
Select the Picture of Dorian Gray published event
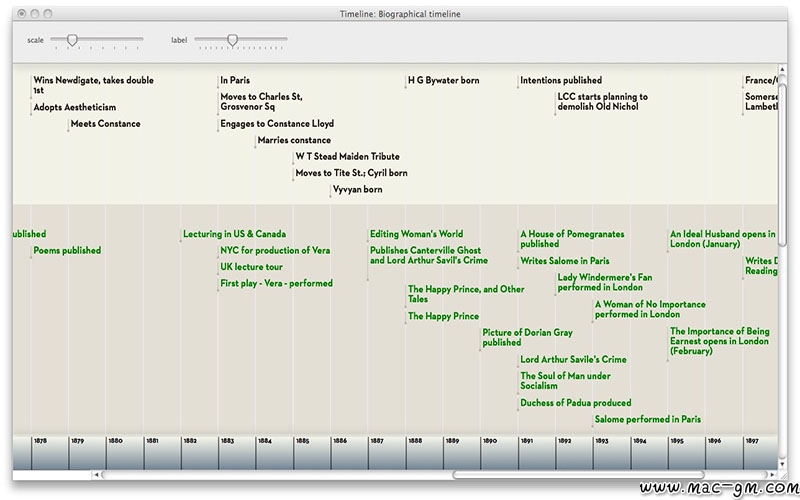point(527,337)
